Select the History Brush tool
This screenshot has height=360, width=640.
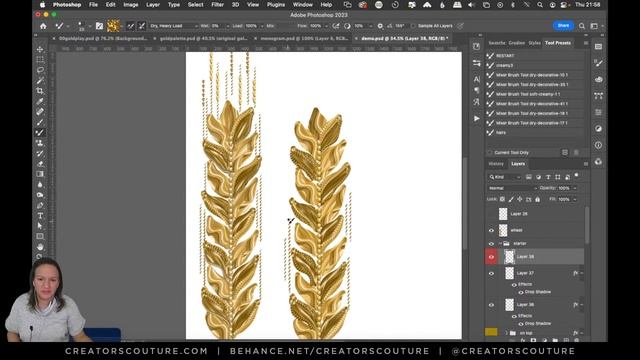click(x=40, y=153)
